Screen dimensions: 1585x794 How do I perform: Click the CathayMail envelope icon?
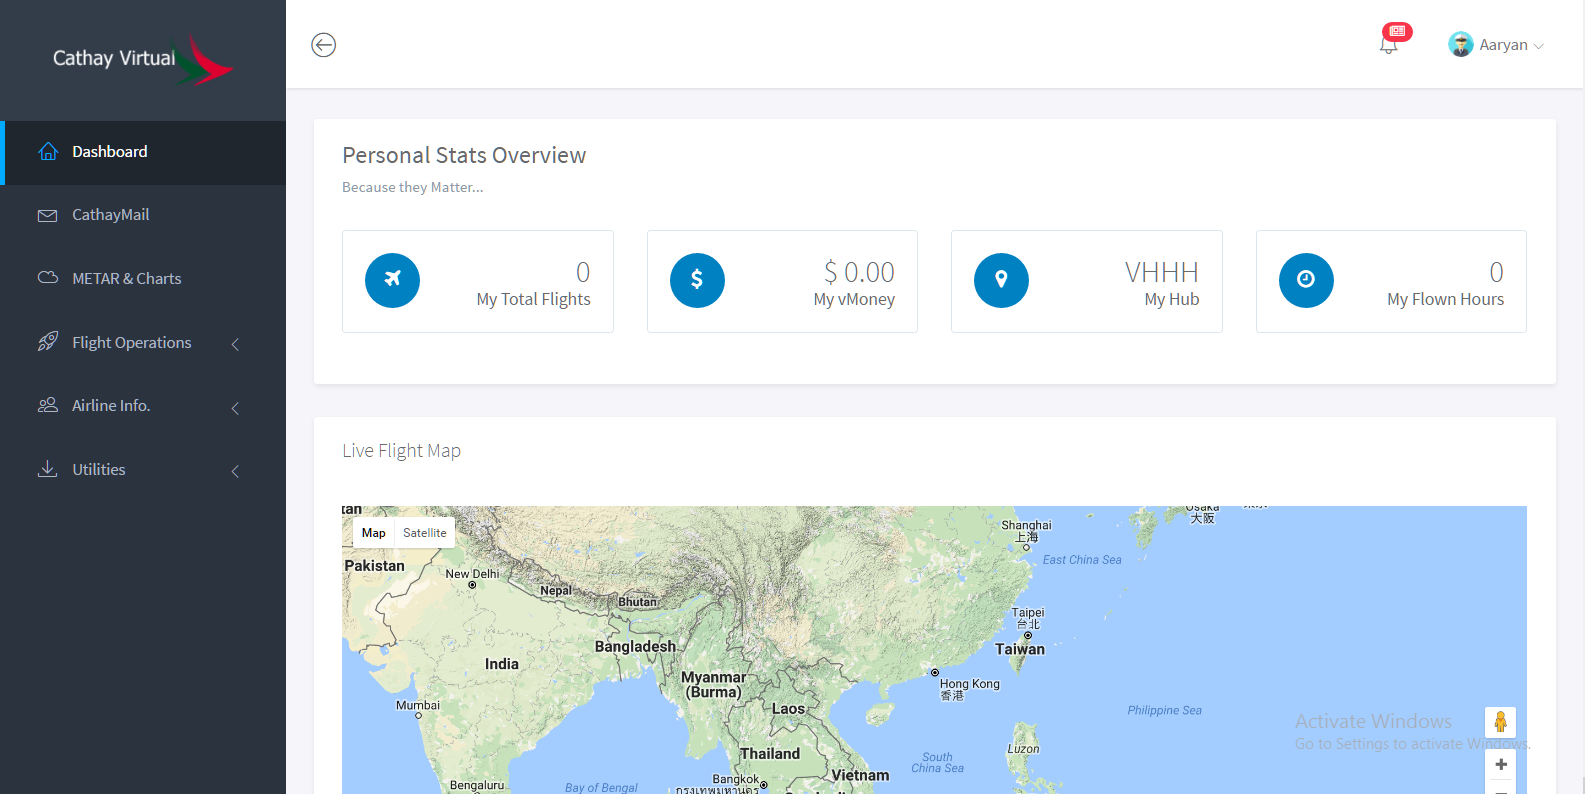(x=47, y=215)
